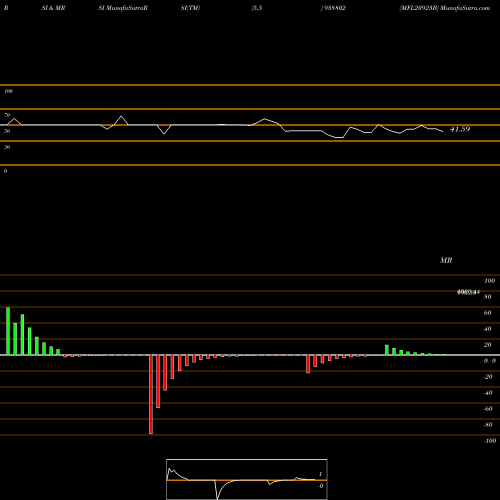Click the MR label above lower chart

click(446, 260)
